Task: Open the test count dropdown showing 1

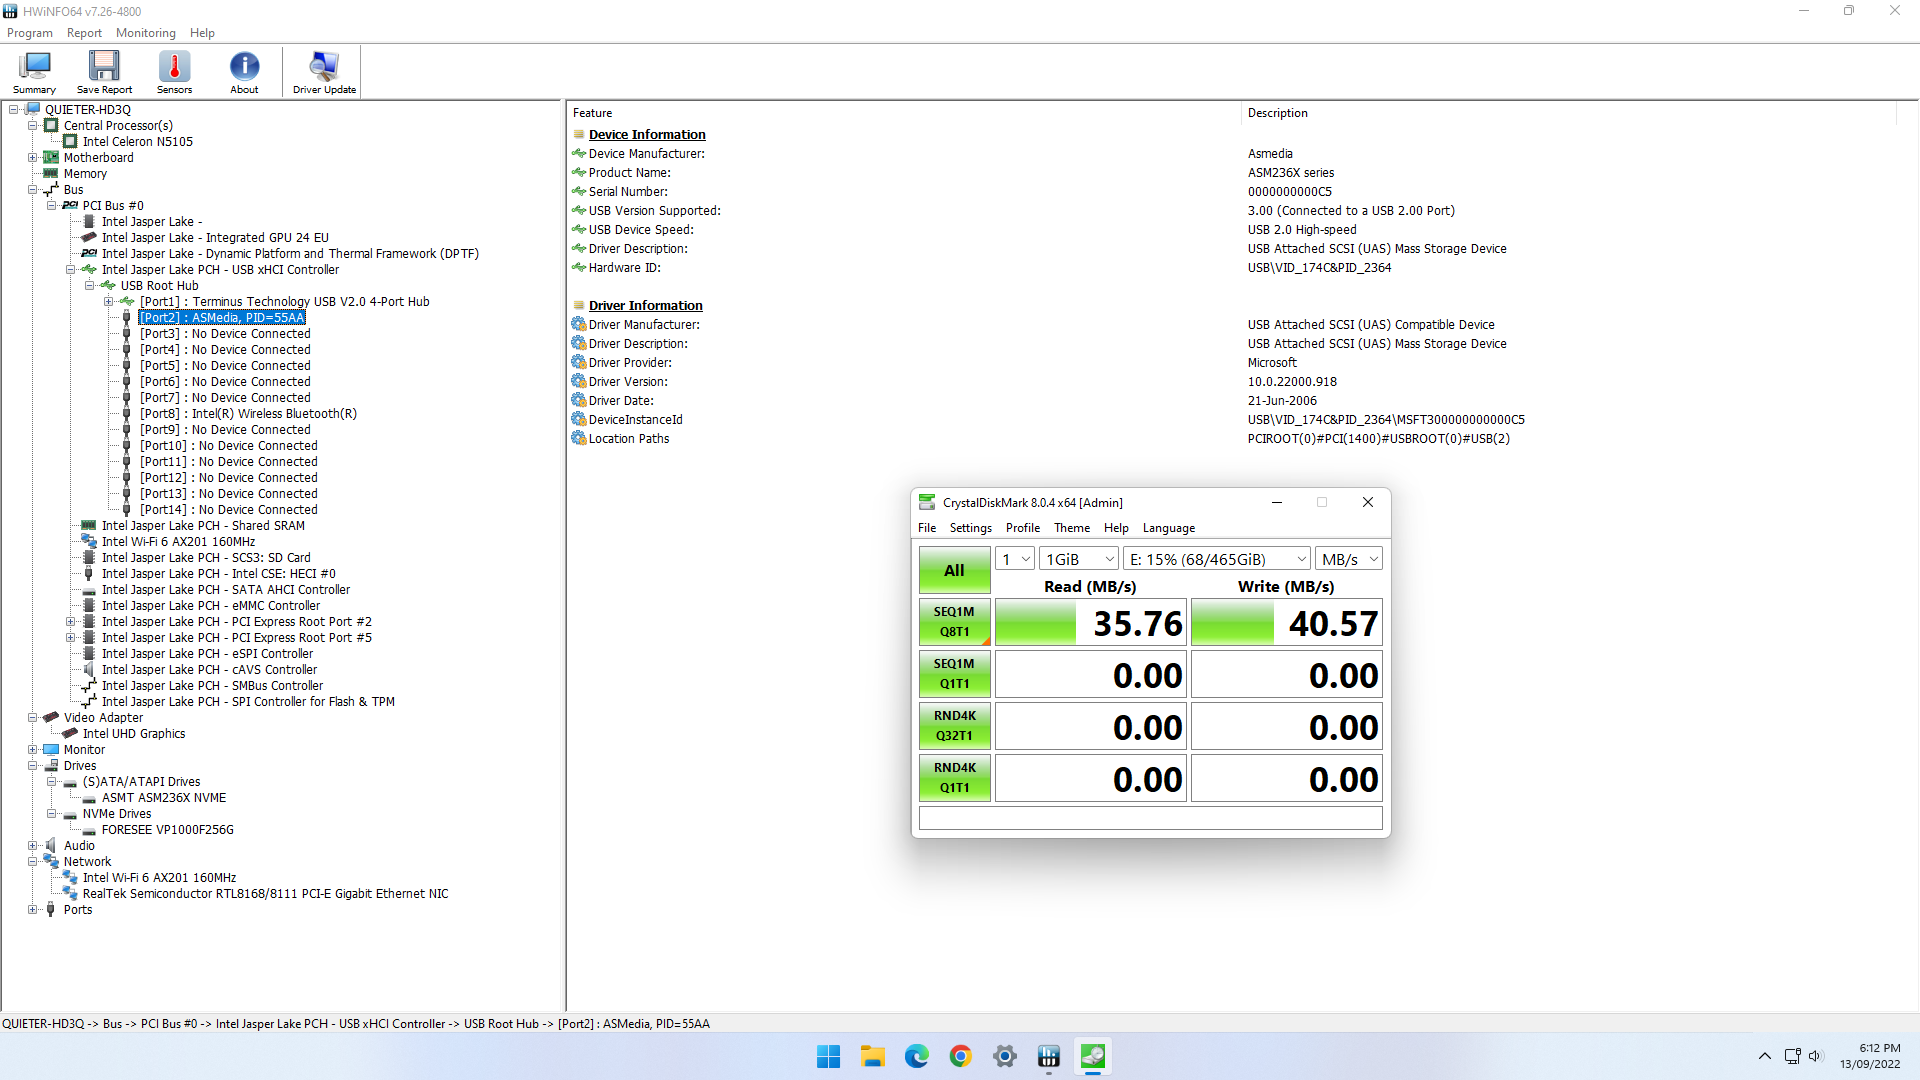Action: (1015, 559)
